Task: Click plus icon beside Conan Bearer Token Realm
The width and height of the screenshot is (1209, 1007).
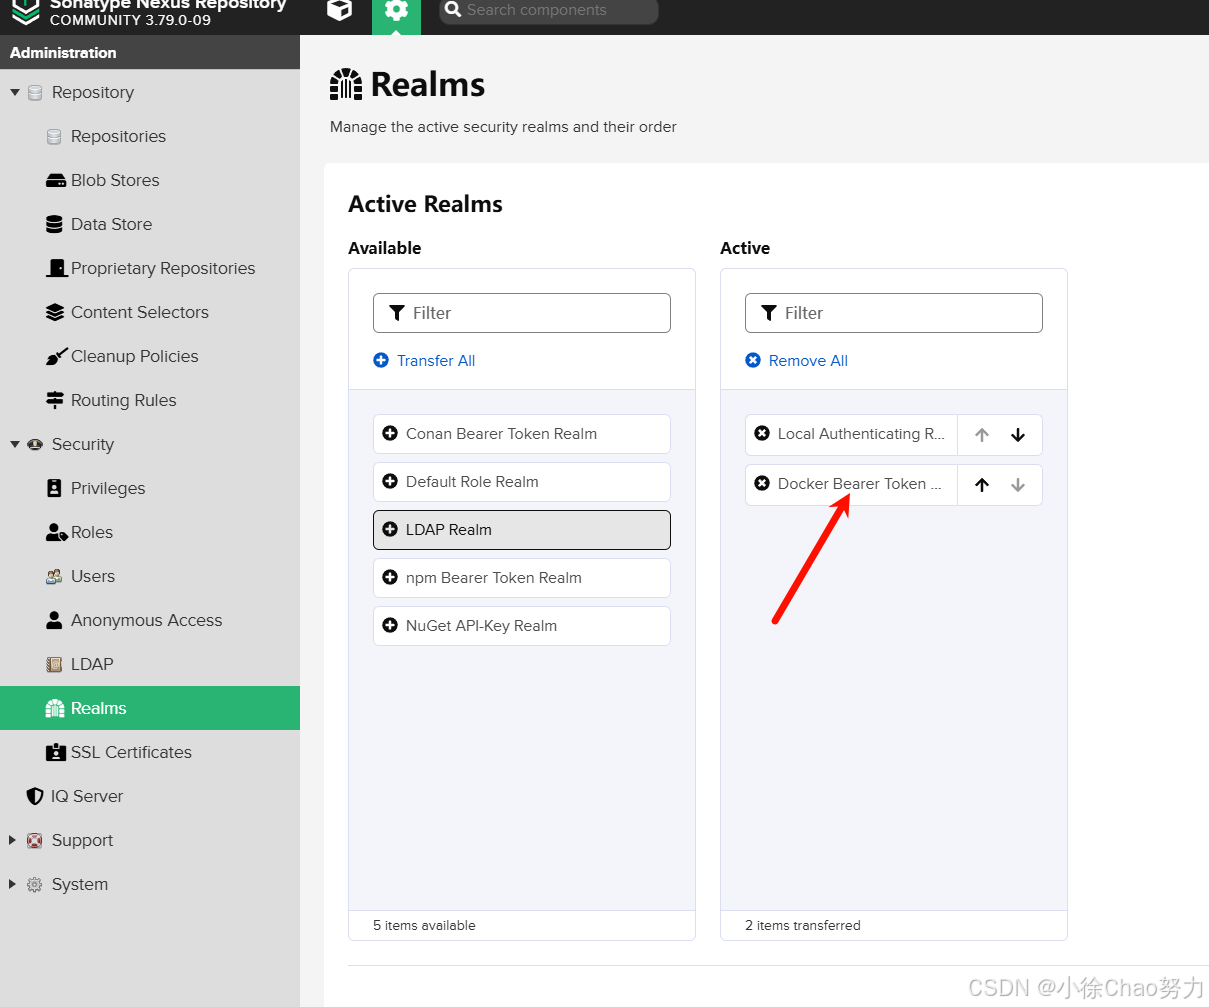Action: (390, 434)
